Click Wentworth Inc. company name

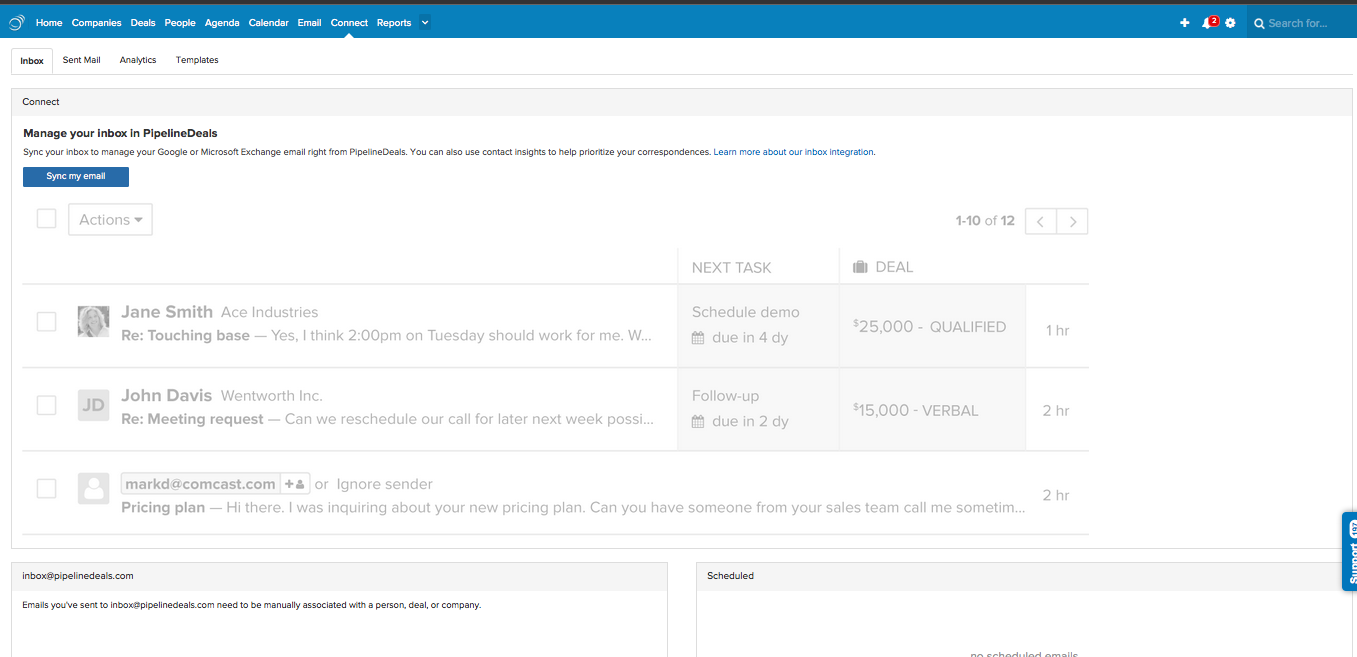[x=272, y=396]
